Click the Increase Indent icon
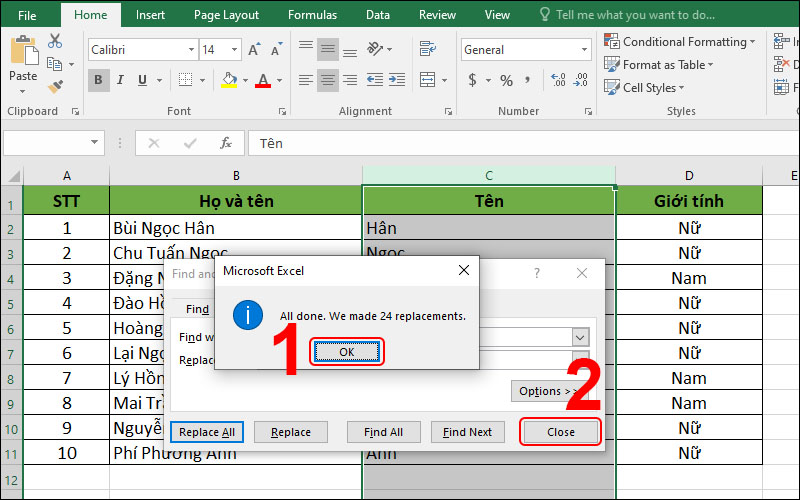This screenshot has height=500, width=800. tap(397, 80)
